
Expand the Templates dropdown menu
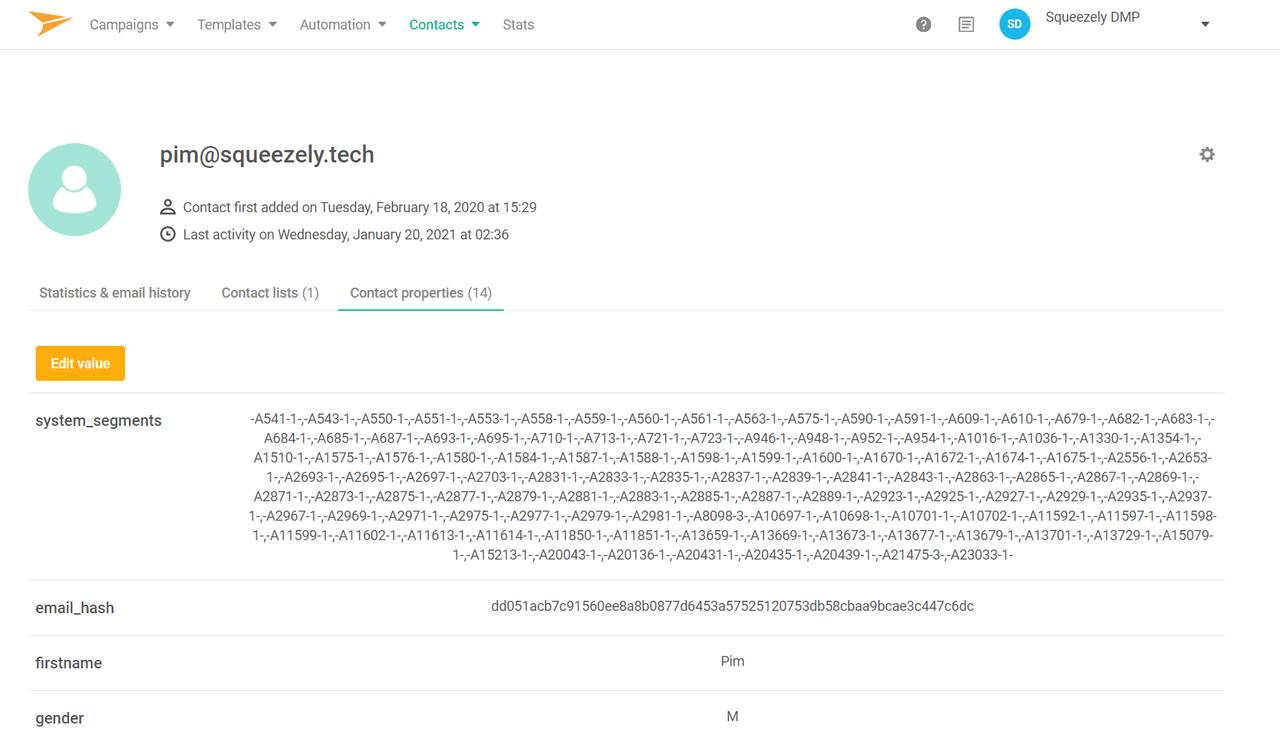coord(237,25)
